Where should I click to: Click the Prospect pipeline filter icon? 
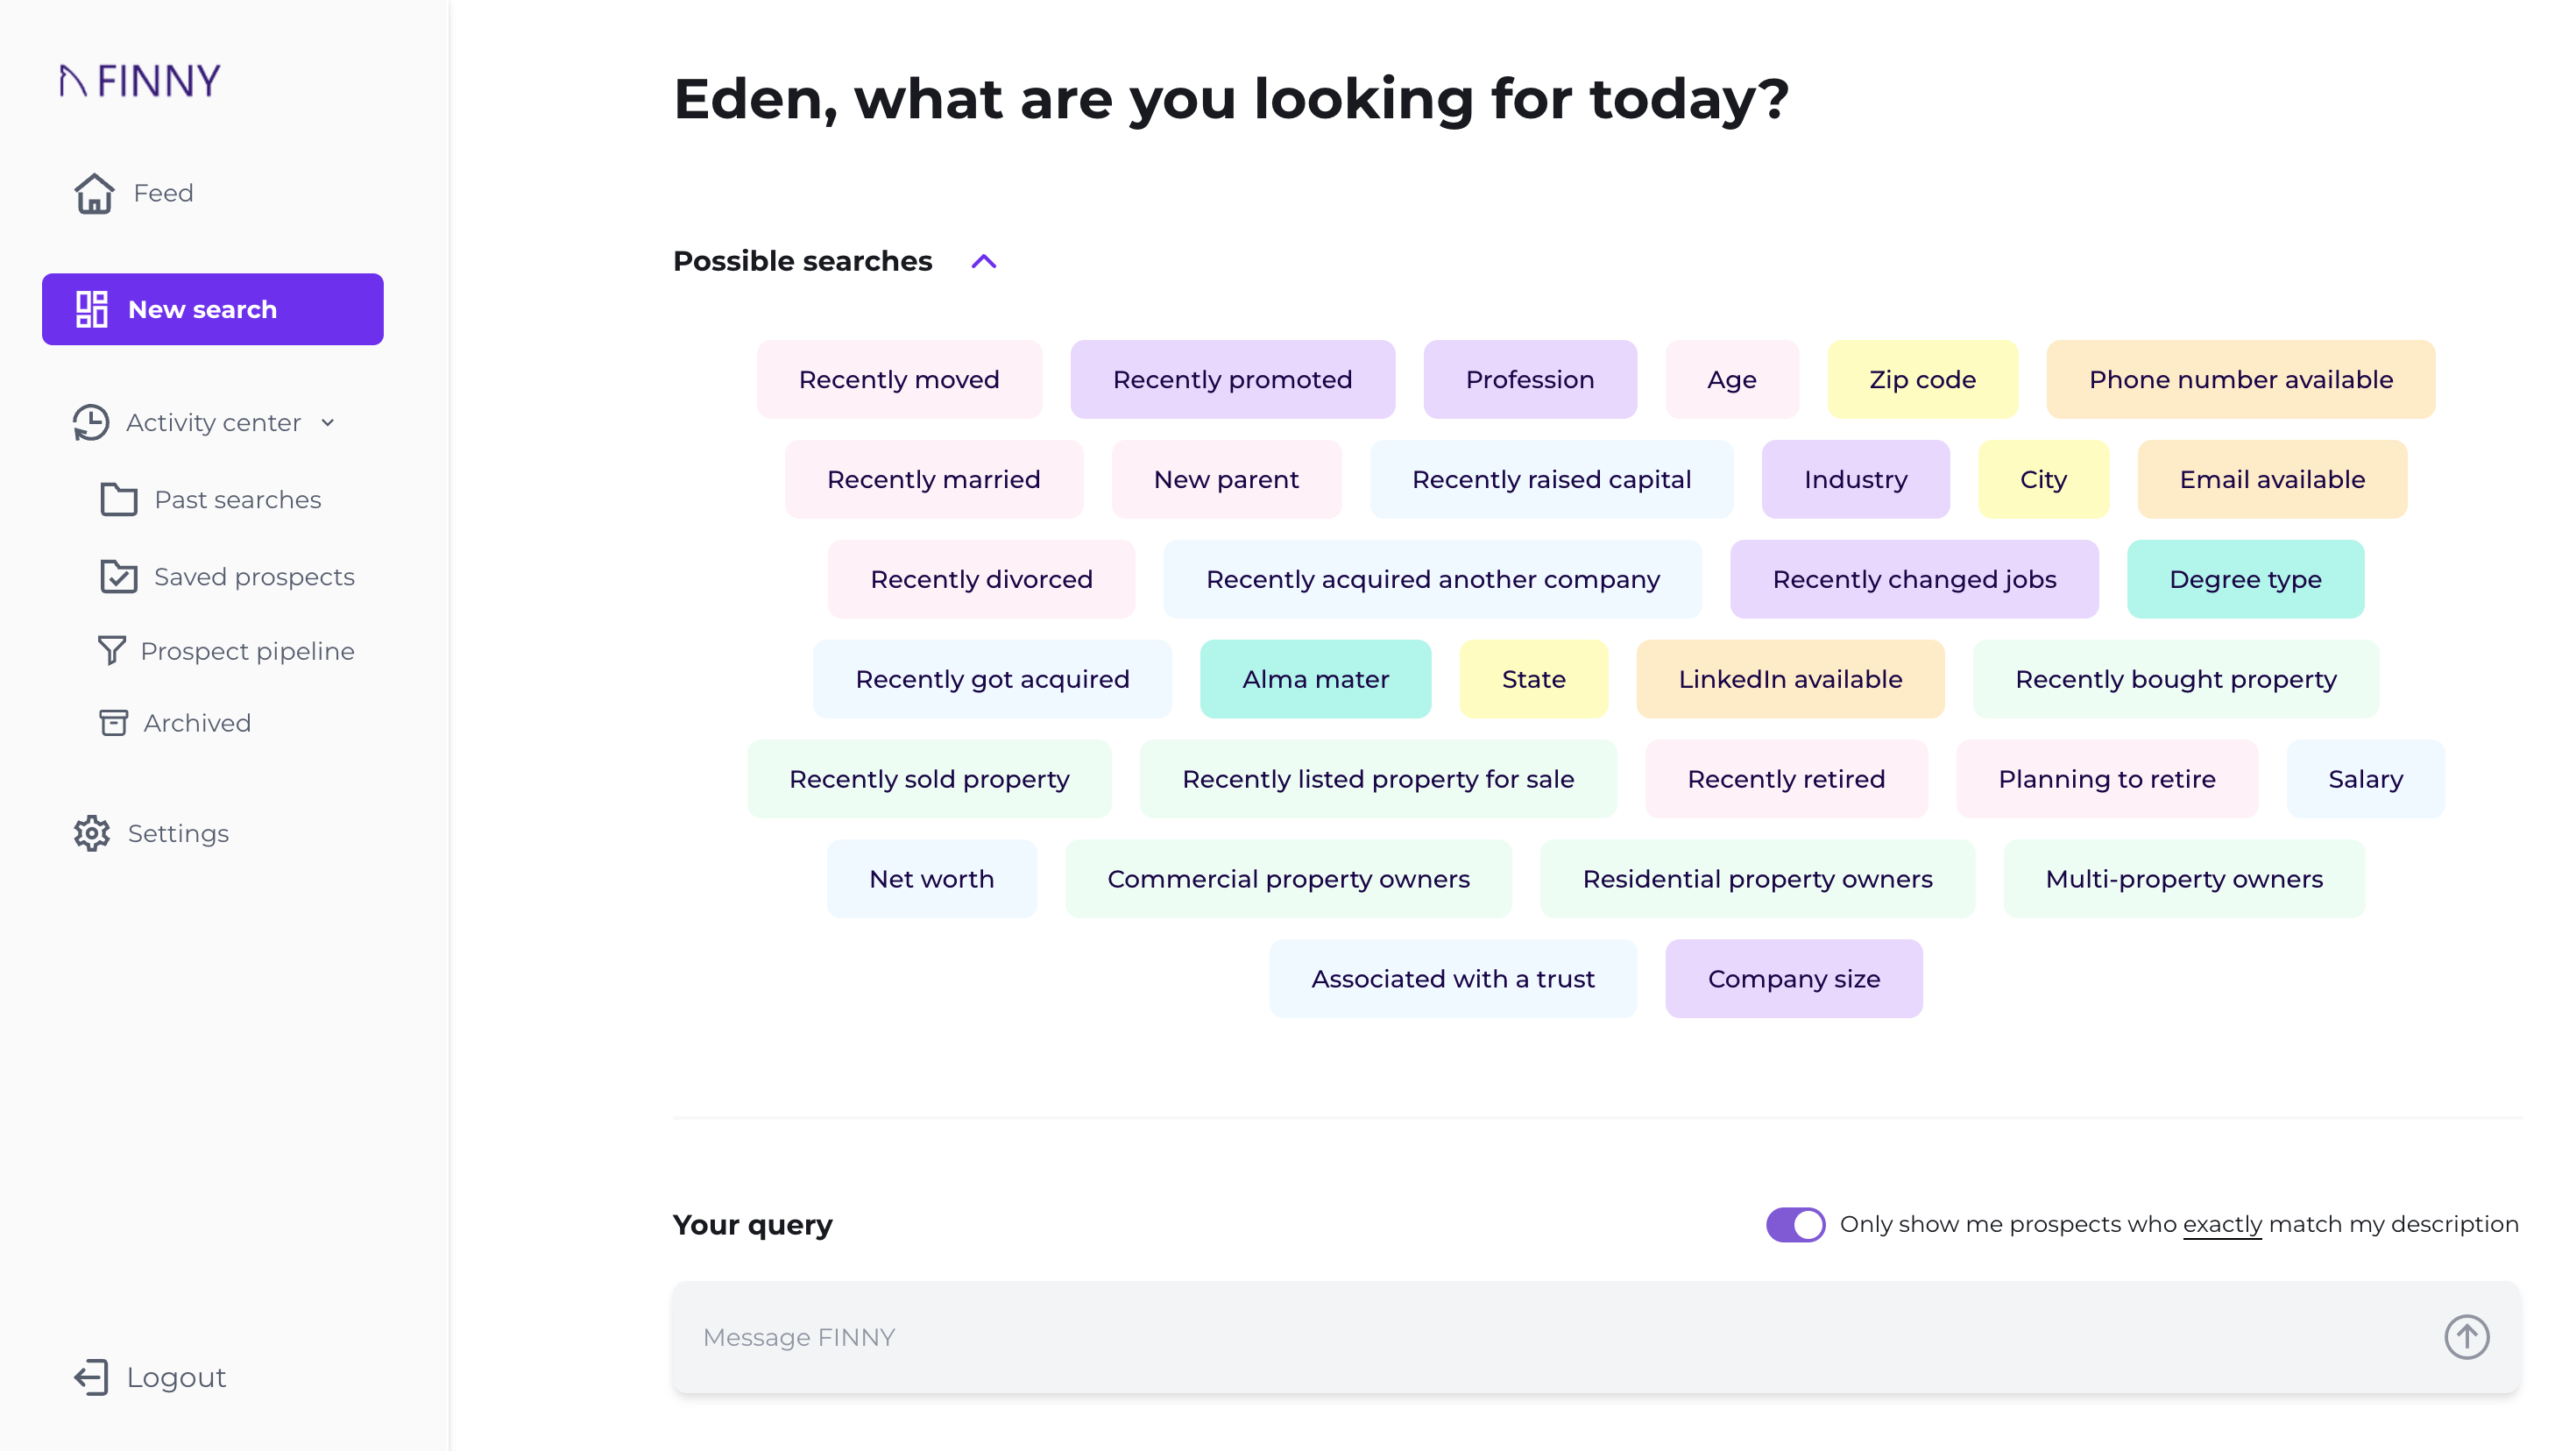(x=111, y=651)
